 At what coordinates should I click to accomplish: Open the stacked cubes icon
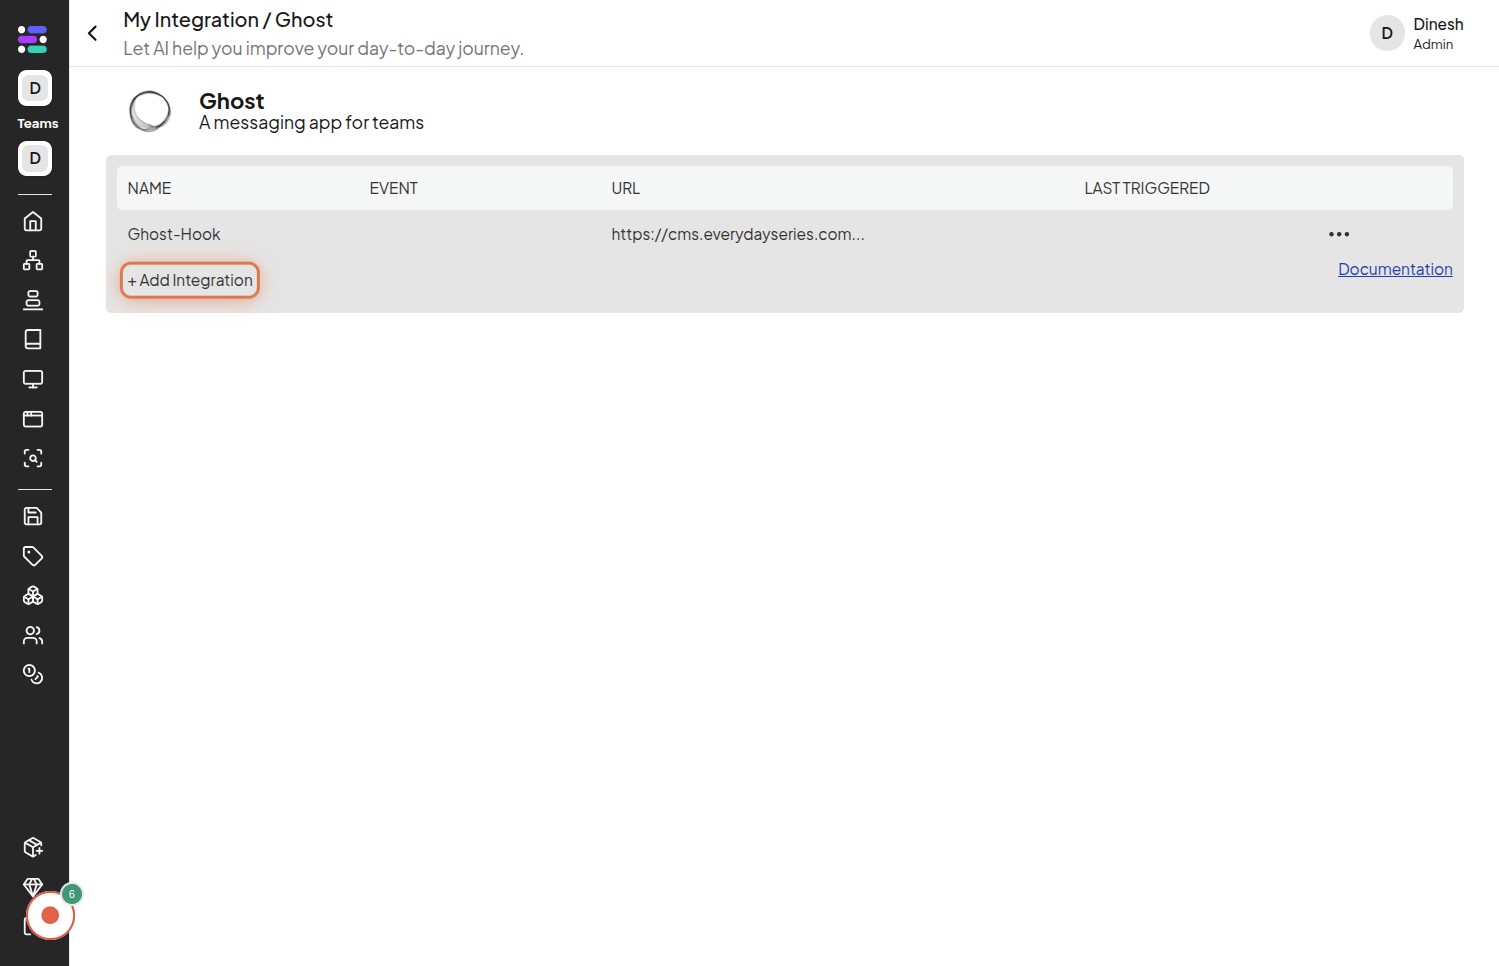[33, 596]
